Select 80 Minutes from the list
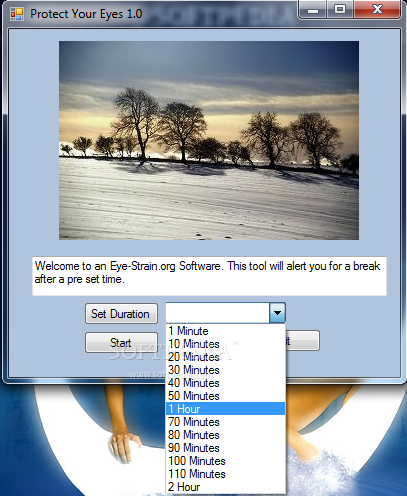This screenshot has height=496, width=407. [225, 435]
